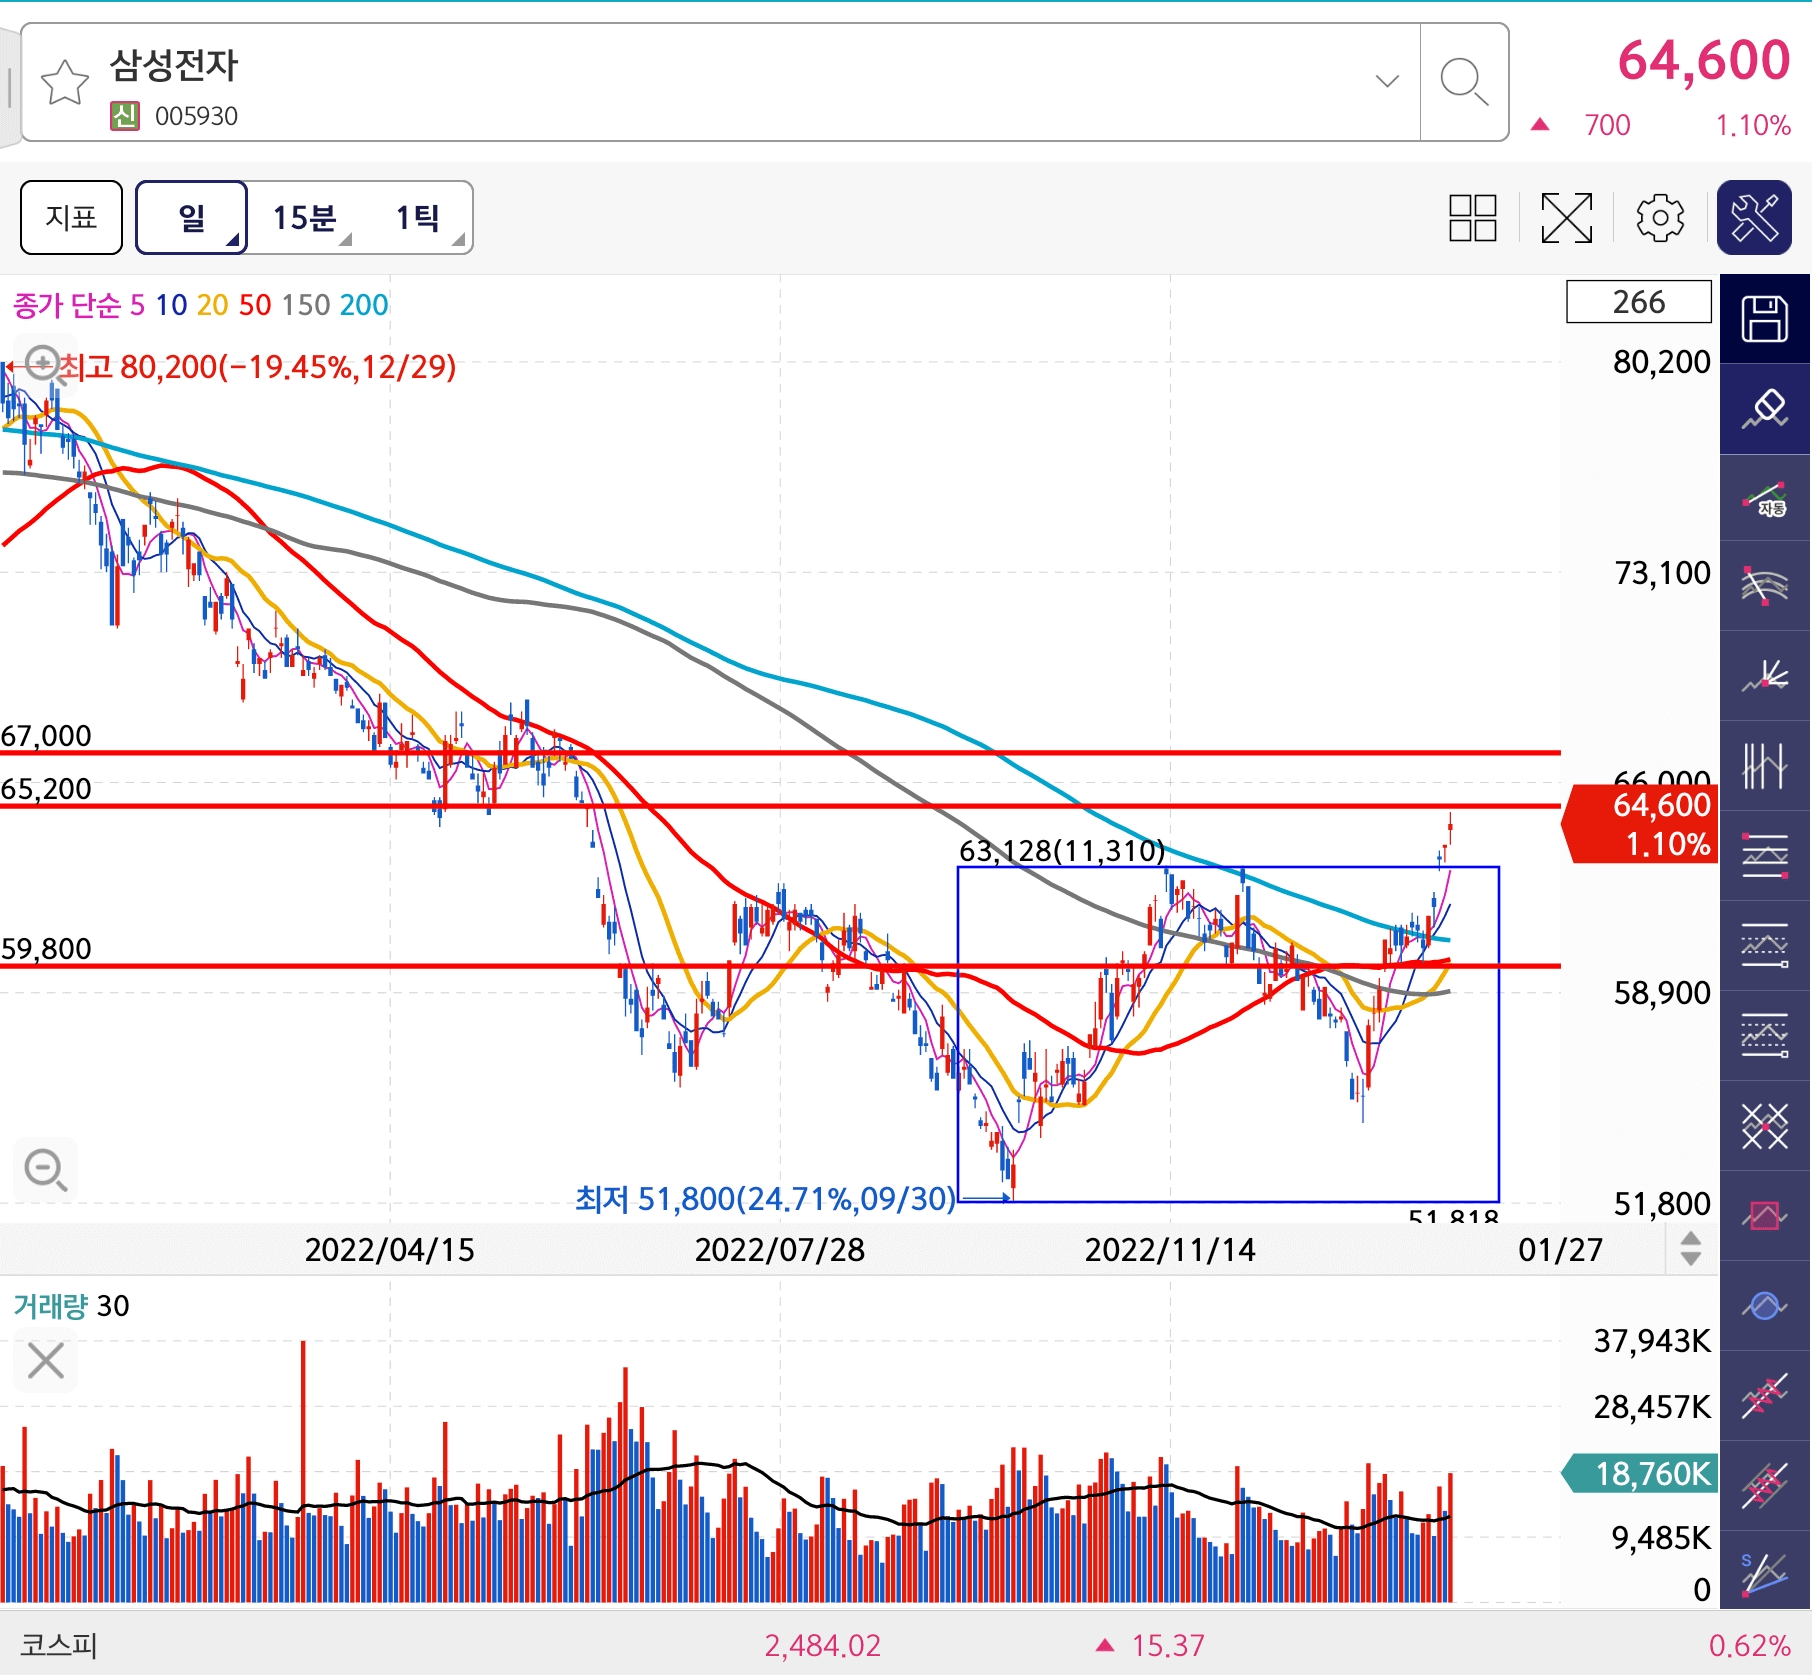The width and height of the screenshot is (1812, 1675).
Task: Select the two-dashed-line horizontal level tool
Action: [1765, 946]
